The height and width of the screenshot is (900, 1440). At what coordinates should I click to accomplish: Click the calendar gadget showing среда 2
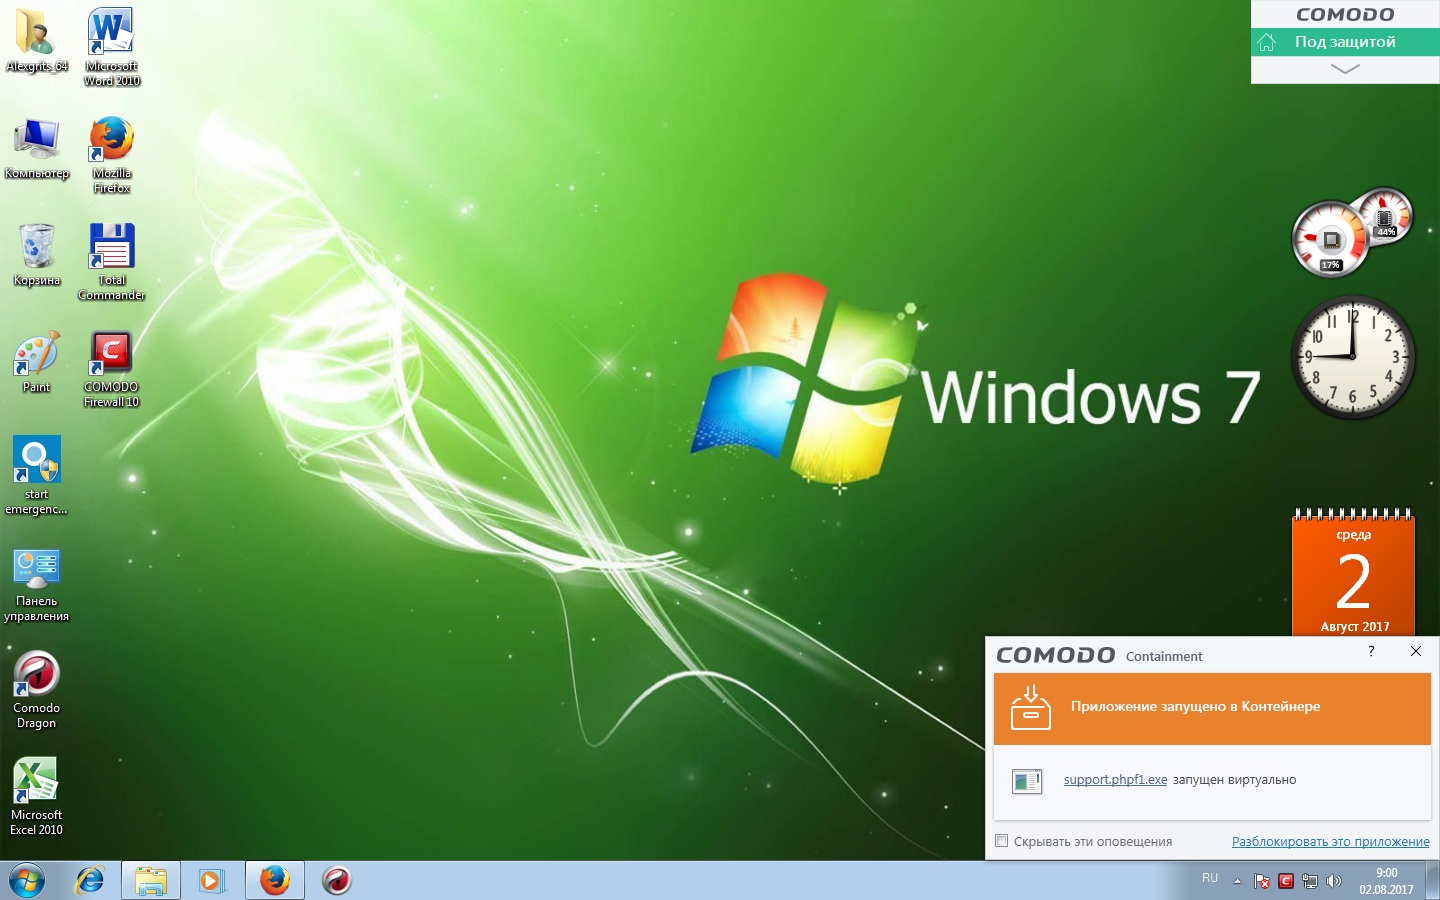1354,574
